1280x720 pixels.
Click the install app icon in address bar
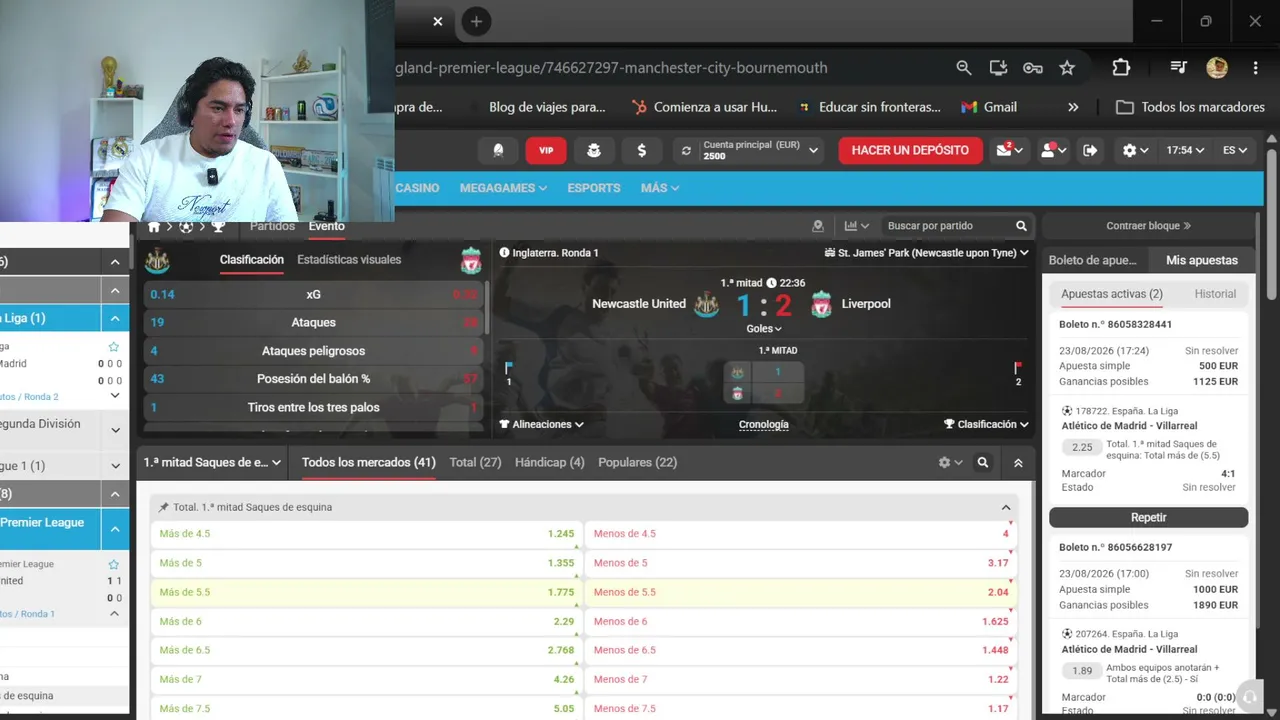pos(998,68)
